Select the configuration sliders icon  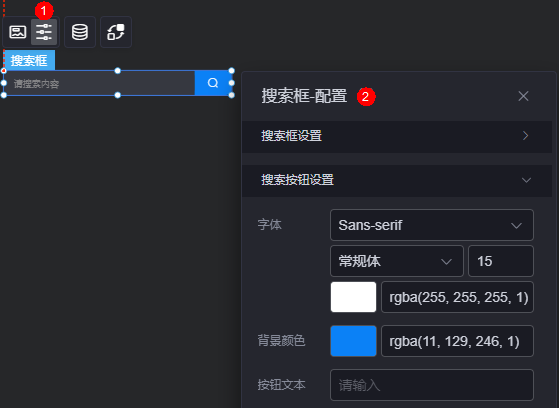point(44,32)
